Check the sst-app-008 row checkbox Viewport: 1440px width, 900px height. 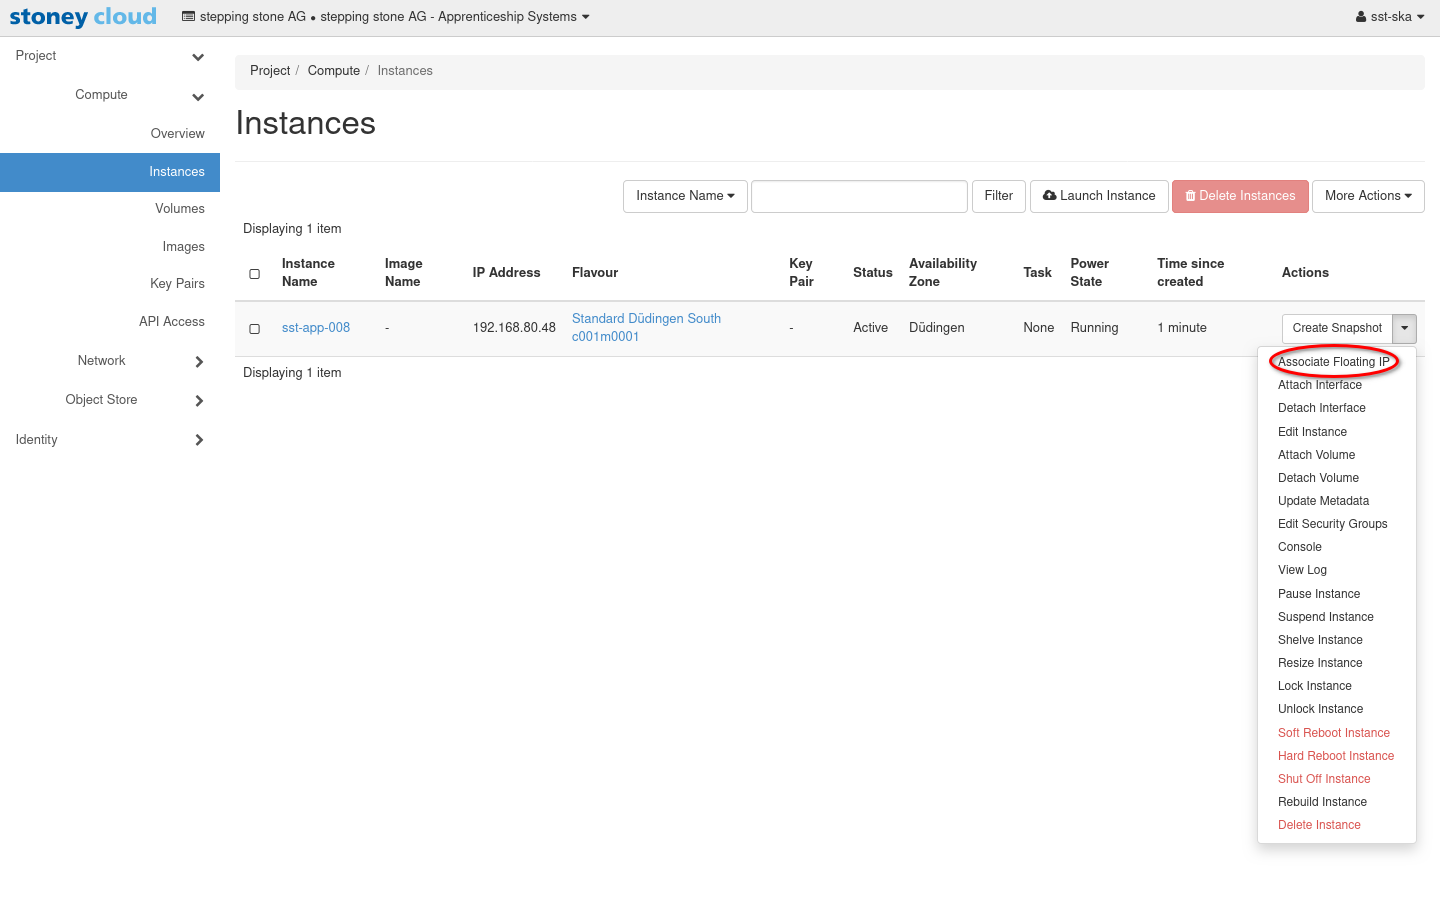[x=255, y=329]
